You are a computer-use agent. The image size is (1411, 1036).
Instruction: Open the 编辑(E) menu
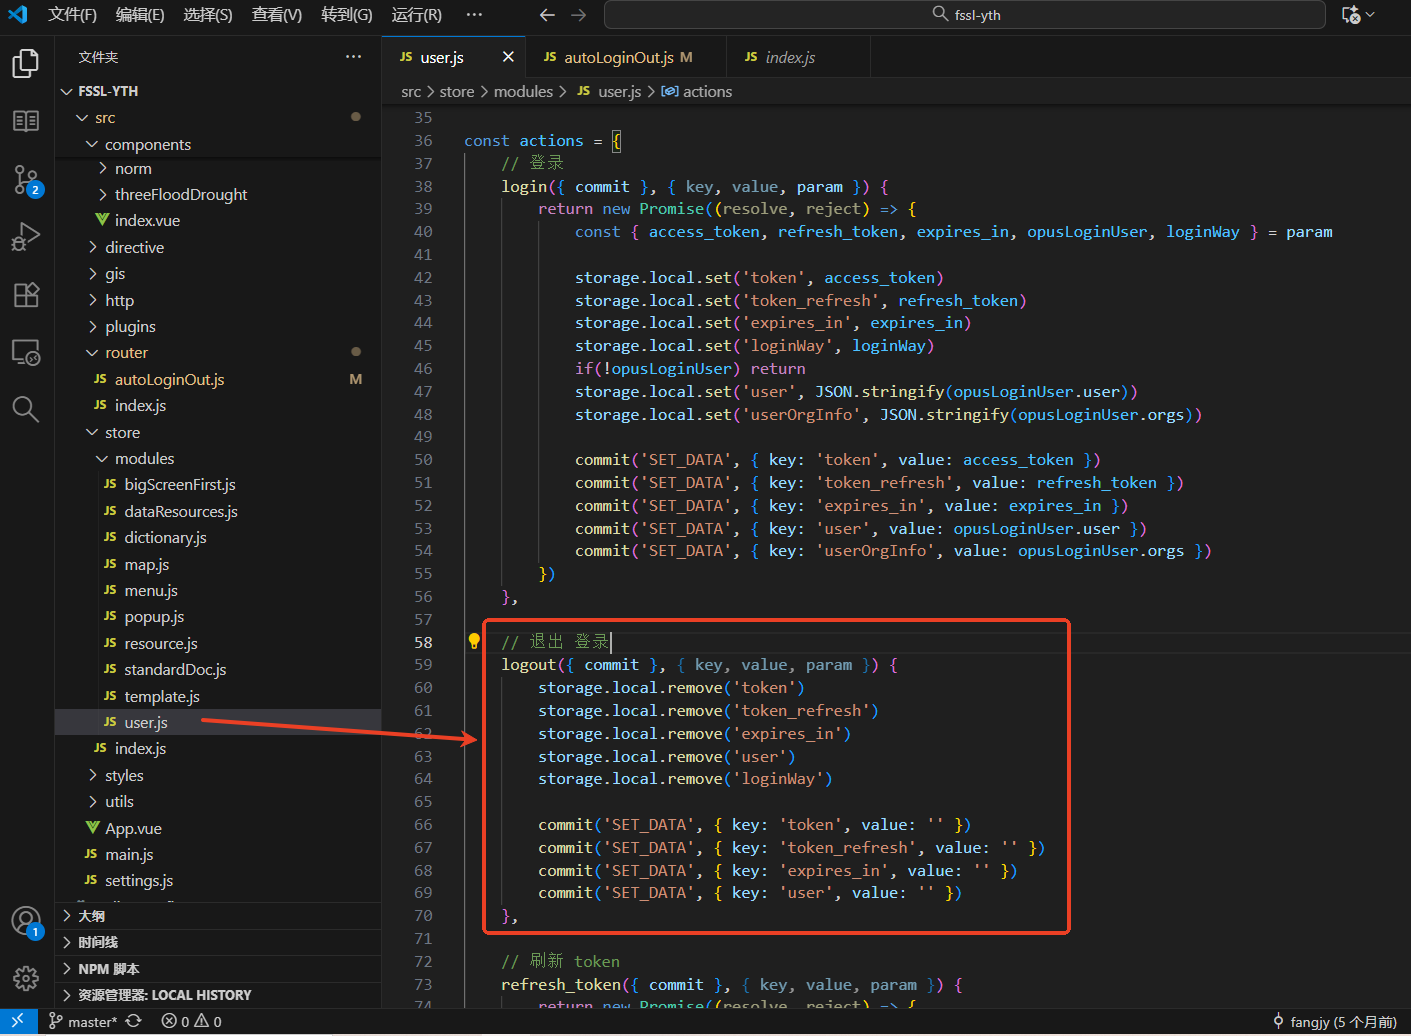(x=140, y=15)
